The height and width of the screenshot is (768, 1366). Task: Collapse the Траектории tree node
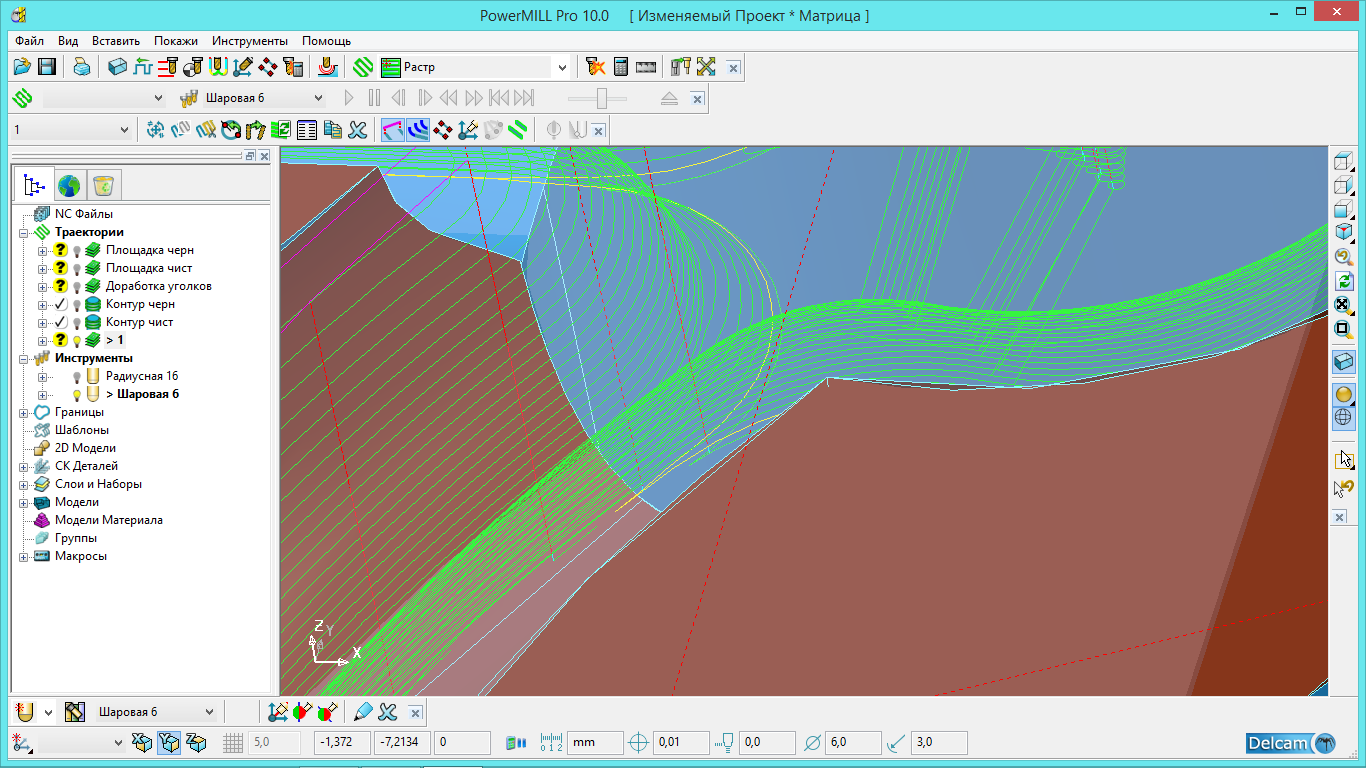pos(24,232)
